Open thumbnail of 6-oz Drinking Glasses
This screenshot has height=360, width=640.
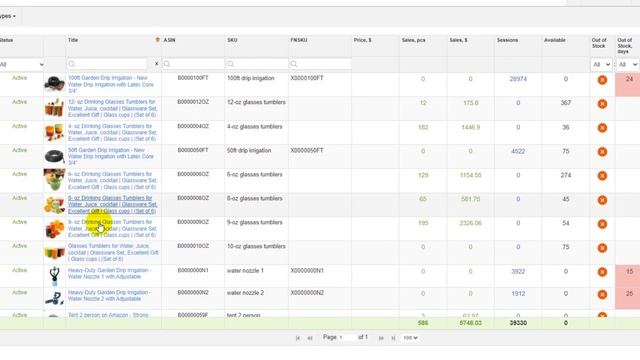click(54, 180)
